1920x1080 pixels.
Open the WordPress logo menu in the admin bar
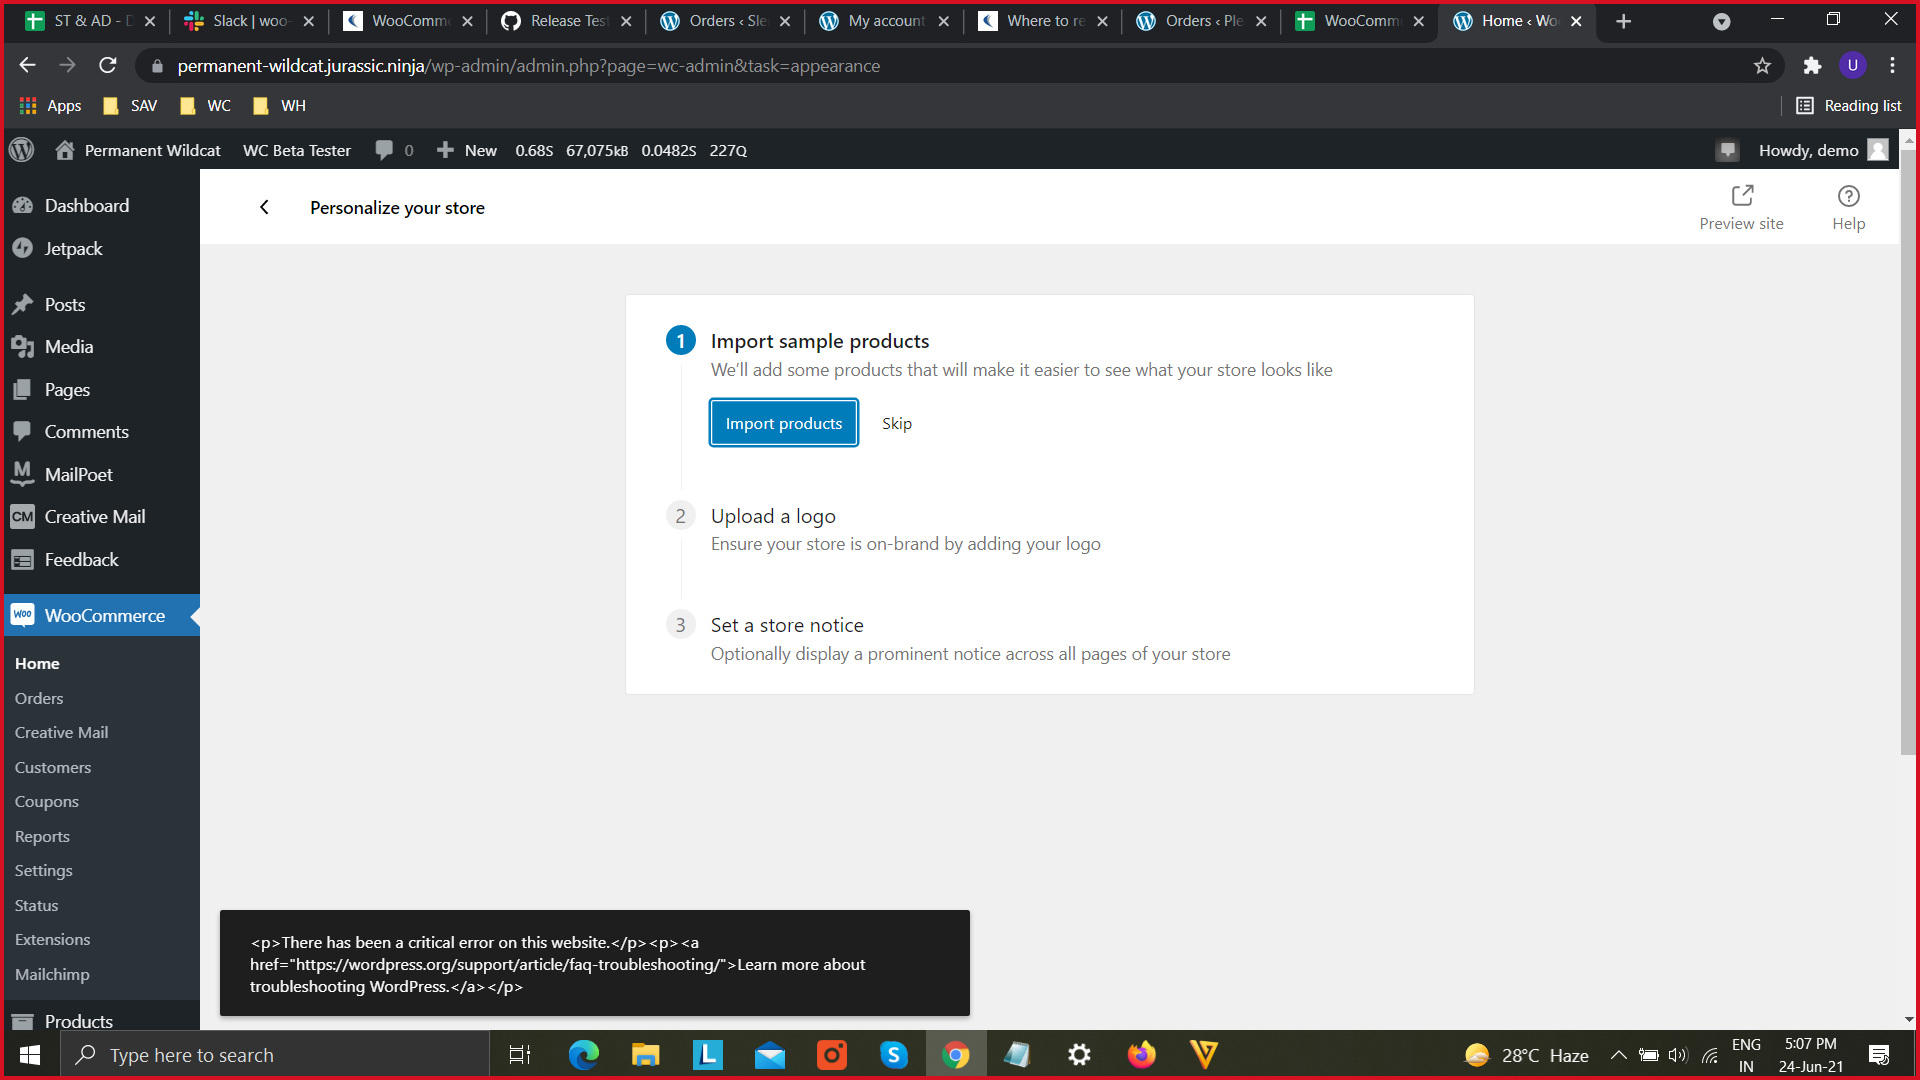click(x=21, y=150)
